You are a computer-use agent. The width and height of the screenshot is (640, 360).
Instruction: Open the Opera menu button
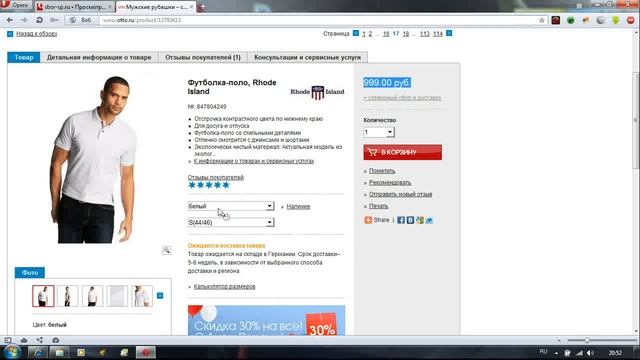pyautogui.click(x=16, y=6)
